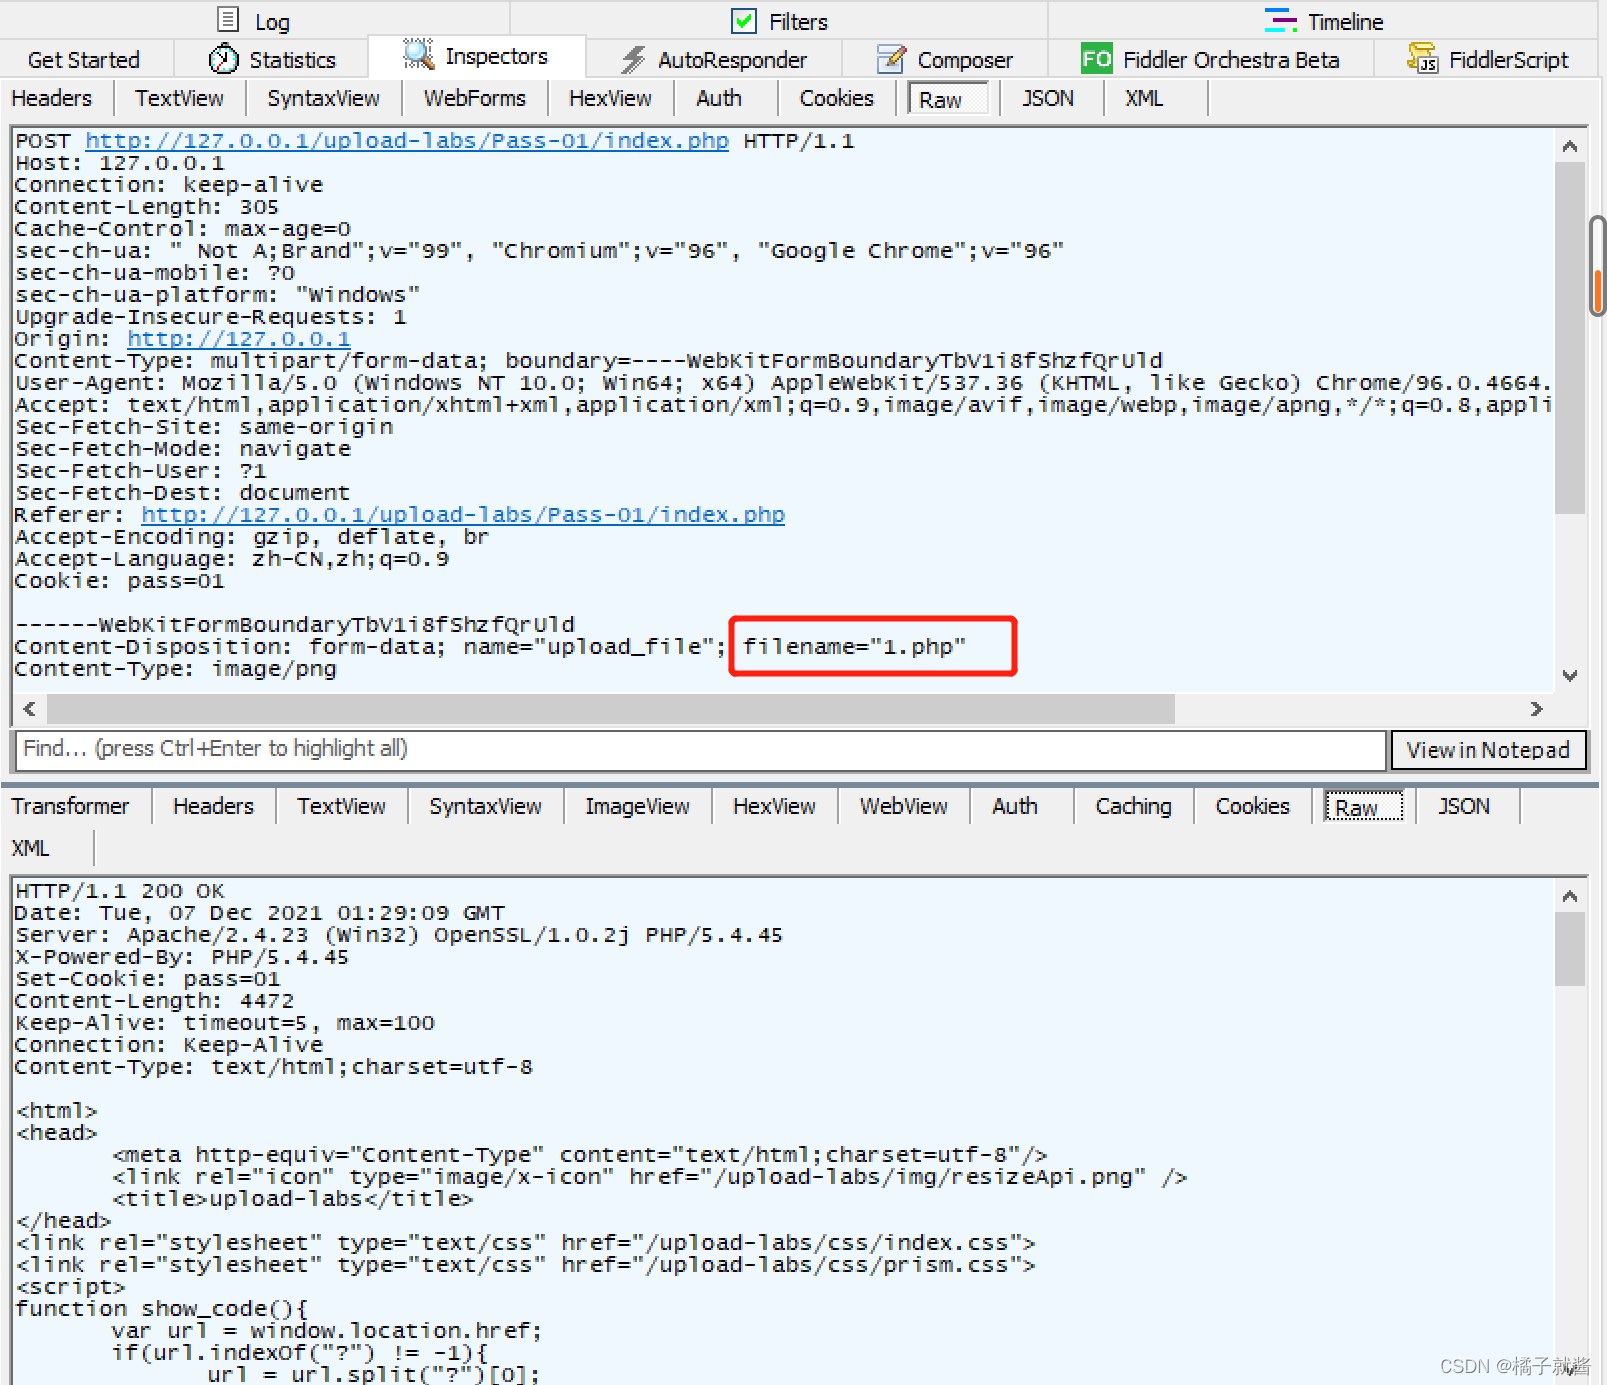Image resolution: width=1607 pixels, height=1385 pixels.
Task: Toggle the Filters checkbox icon
Action: tap(744, 20)
